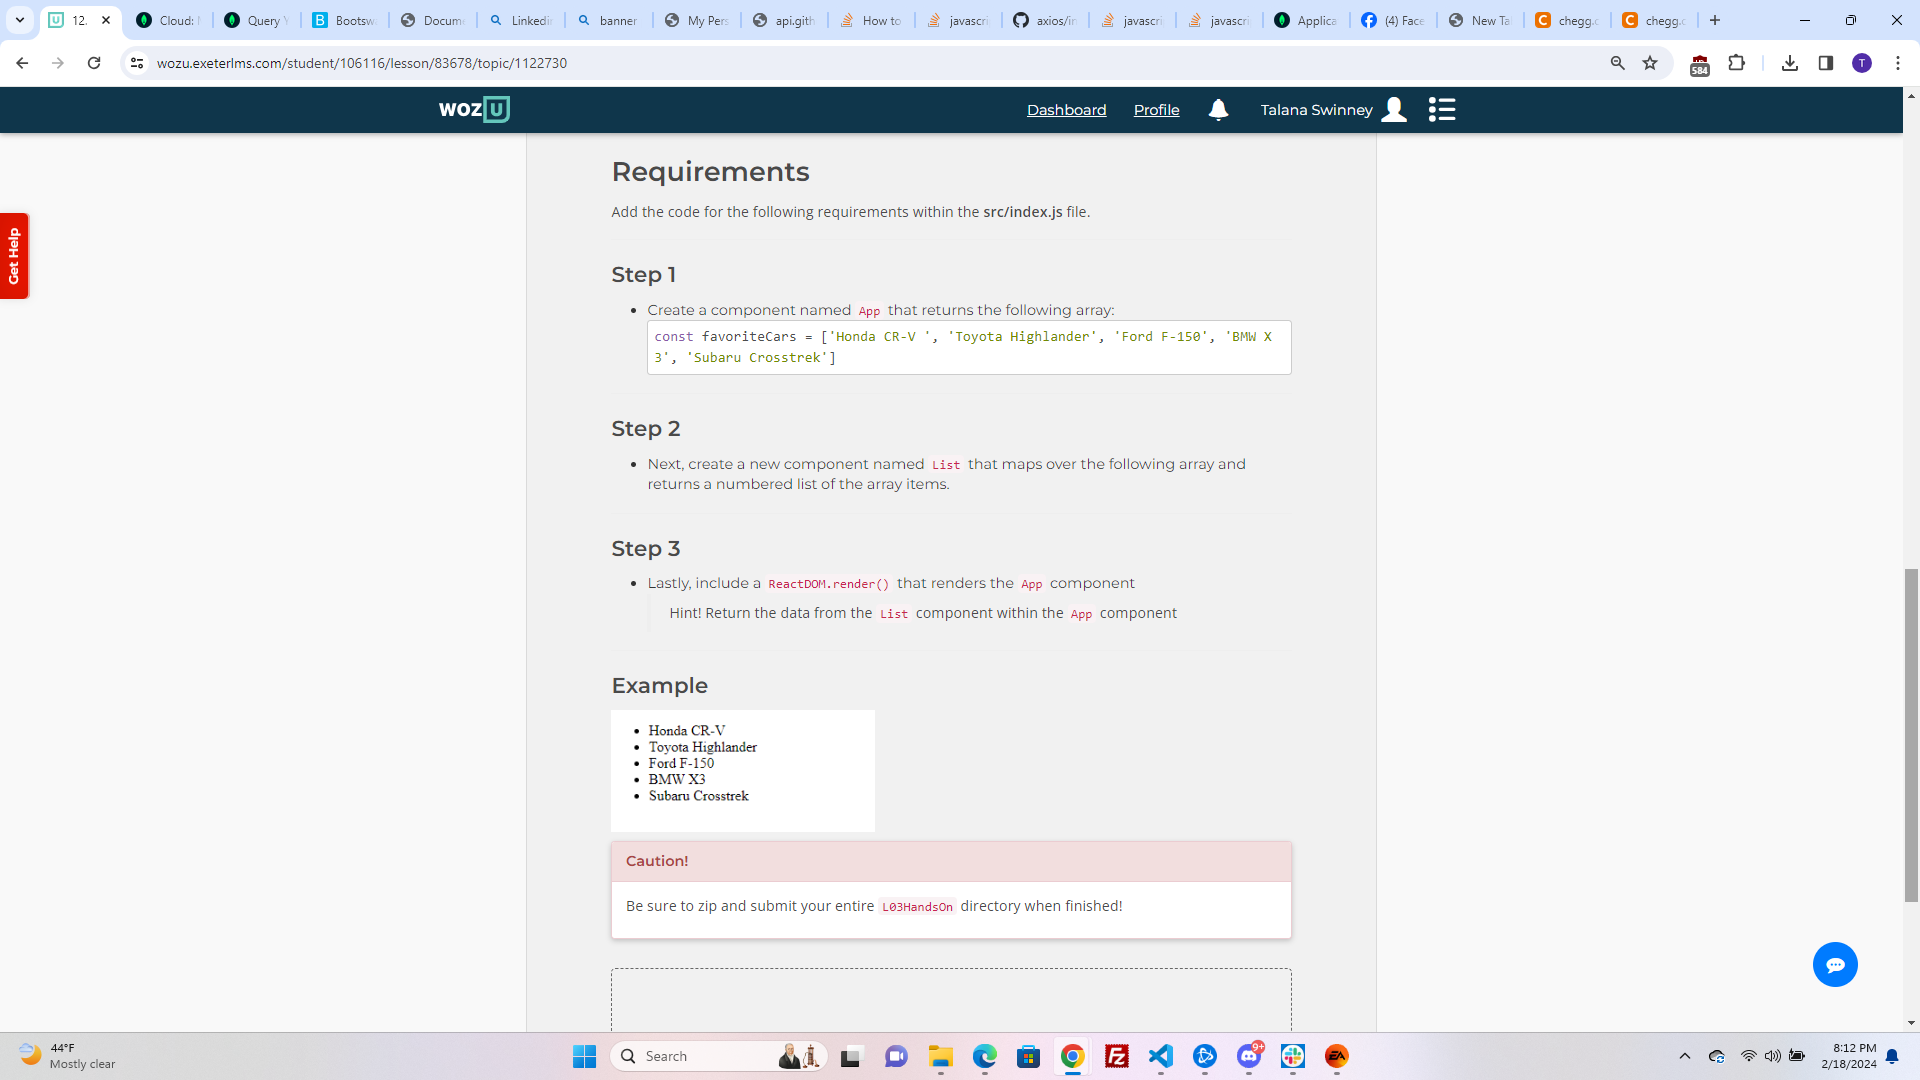Open the notification bell icon
Image resolution: width=1920 pixels, height=1080 pixels.
pyautogui.click(x=1217, y=109)
